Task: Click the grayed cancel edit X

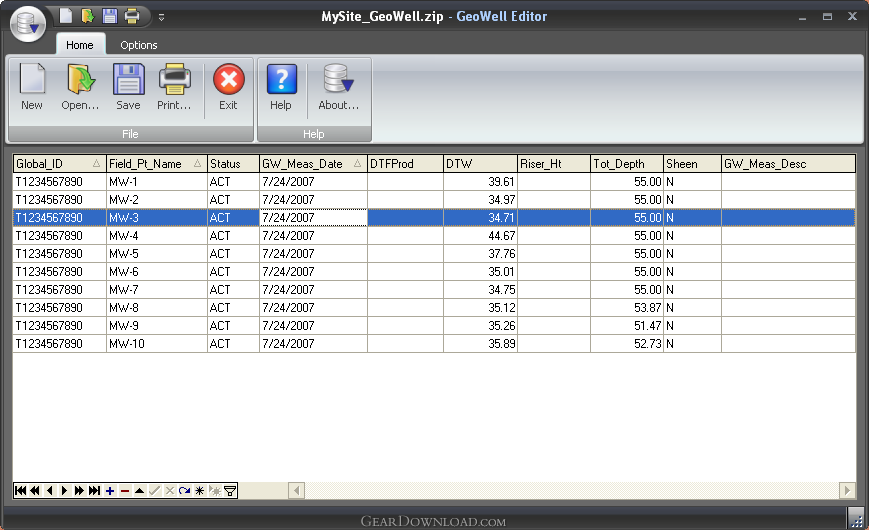Action: click(x=170, y=491)
